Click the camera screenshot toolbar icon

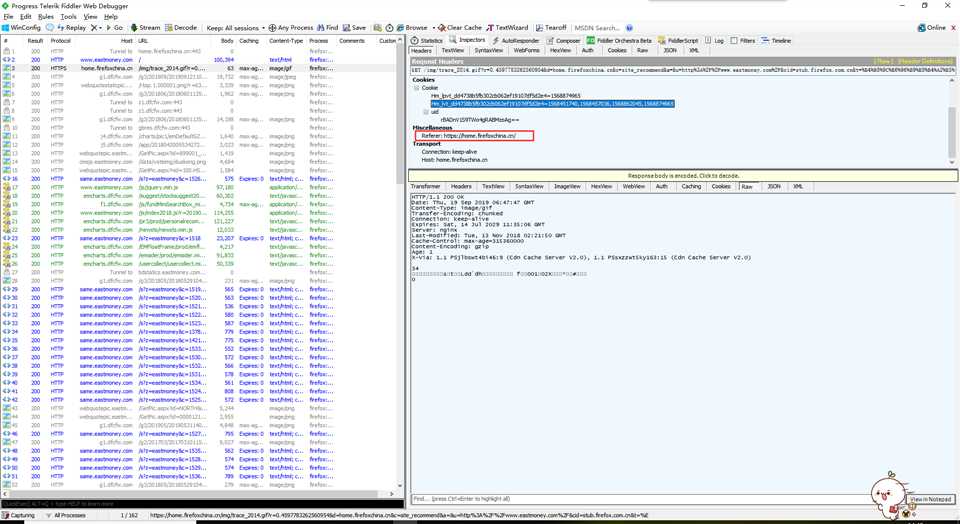tap(378, 28)
